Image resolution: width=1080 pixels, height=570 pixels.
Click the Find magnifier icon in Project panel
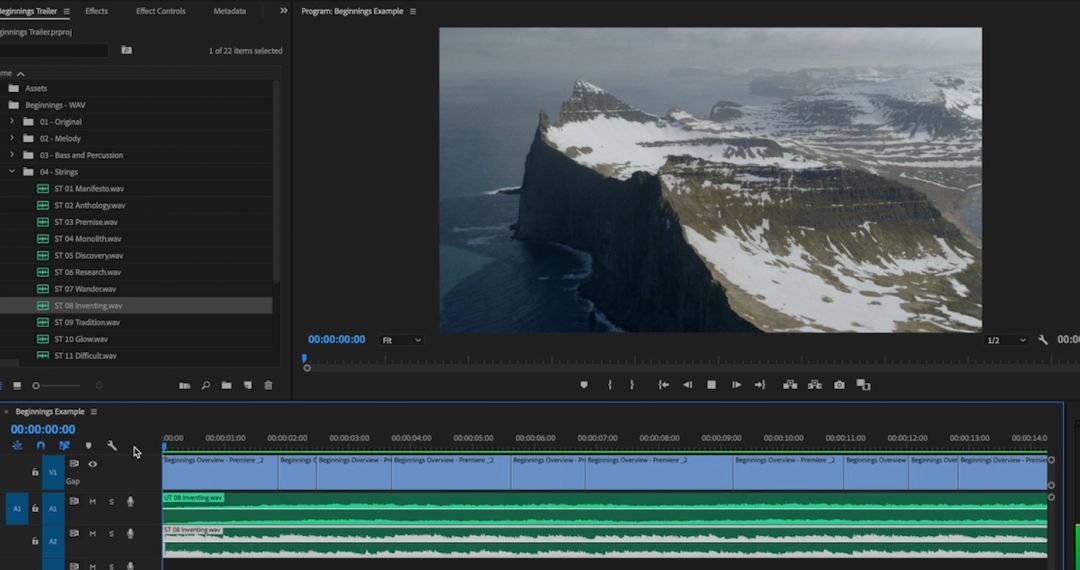pyautogui.click(x=205, y=385)
